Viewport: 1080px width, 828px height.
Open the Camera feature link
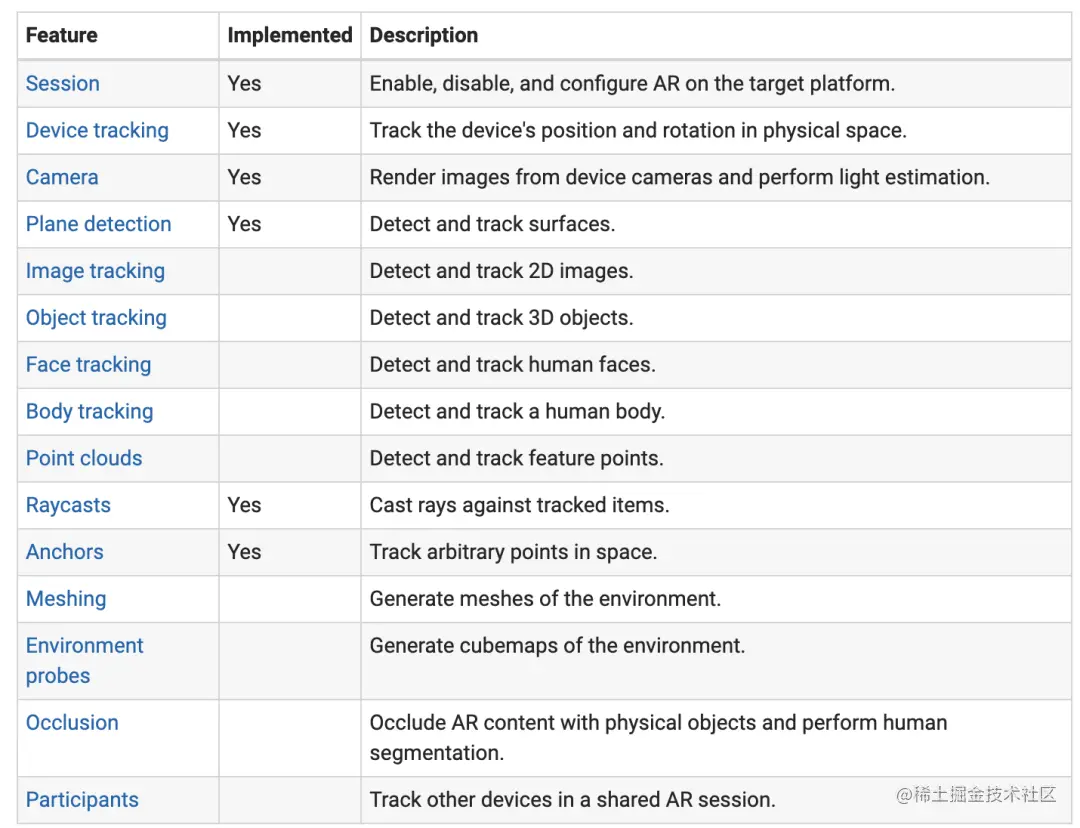pyautogui.click(x=62, y=178)
